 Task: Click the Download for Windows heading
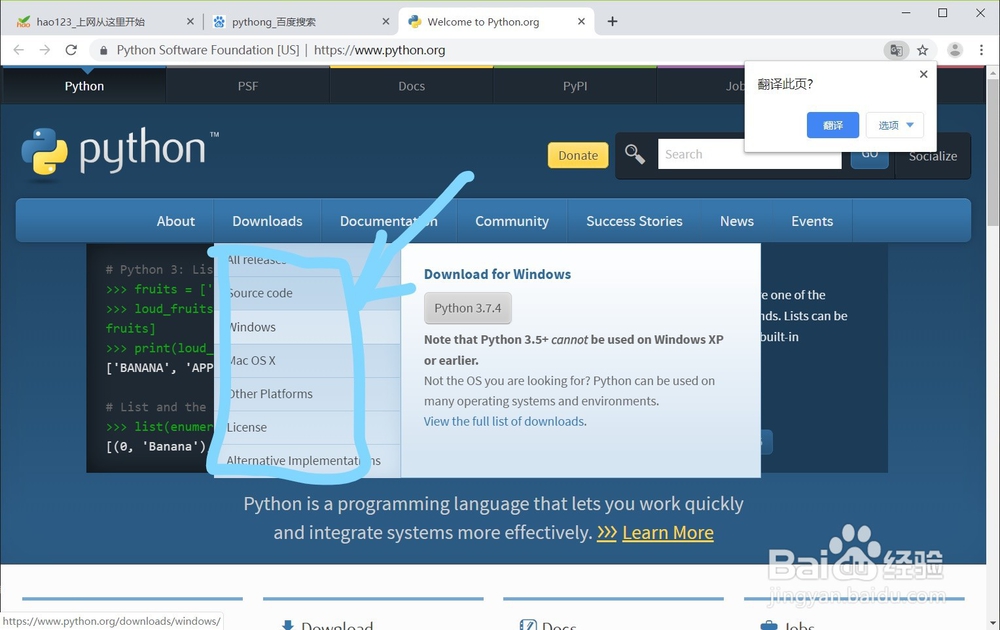coord(497,274)
